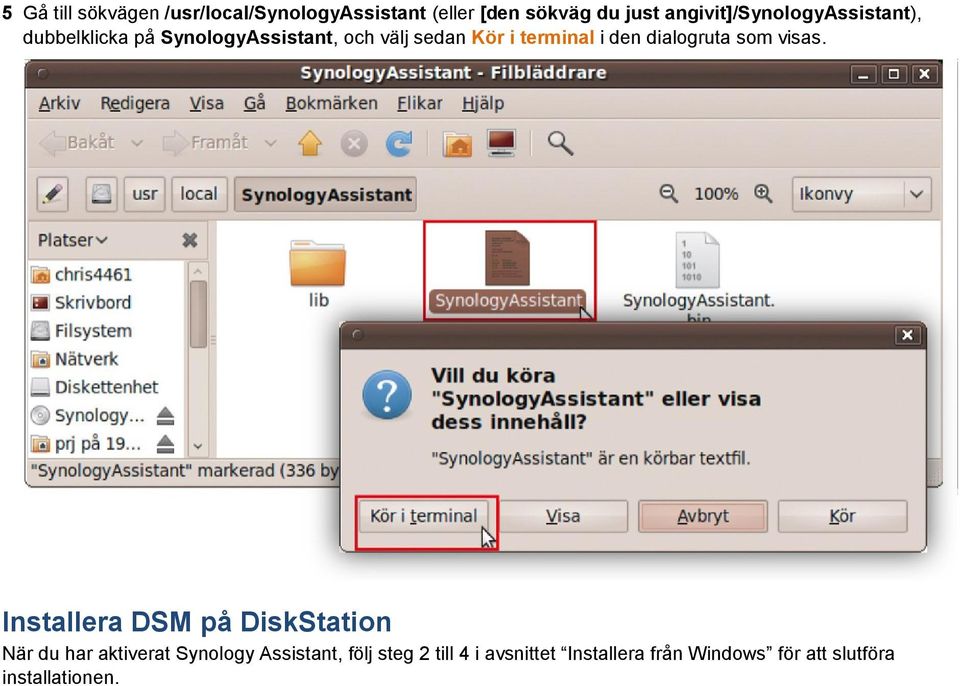The image size is (960, 686).
Task: Go up one folder with the arrow icon
Action: [x=310, y=144]
